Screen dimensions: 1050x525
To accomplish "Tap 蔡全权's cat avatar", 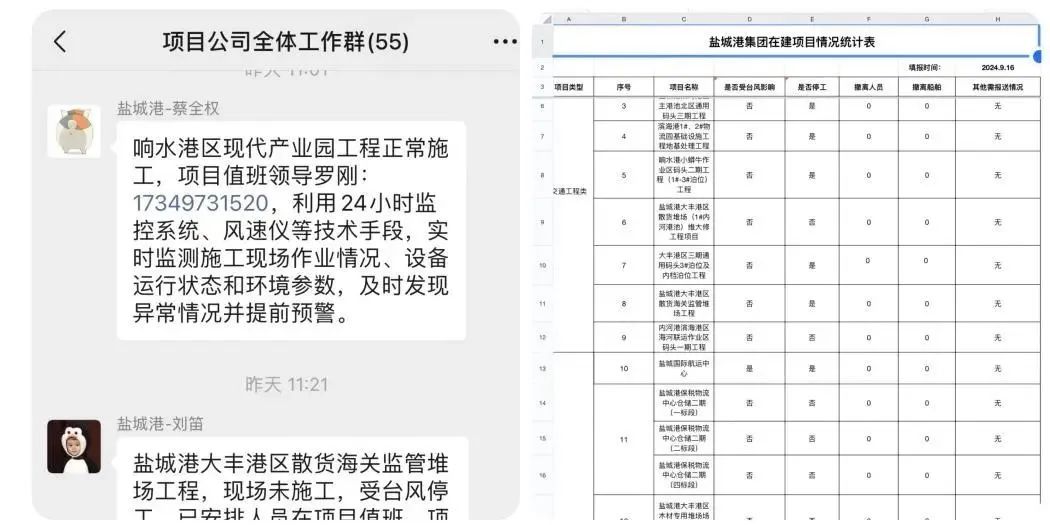I will point(74,131).
